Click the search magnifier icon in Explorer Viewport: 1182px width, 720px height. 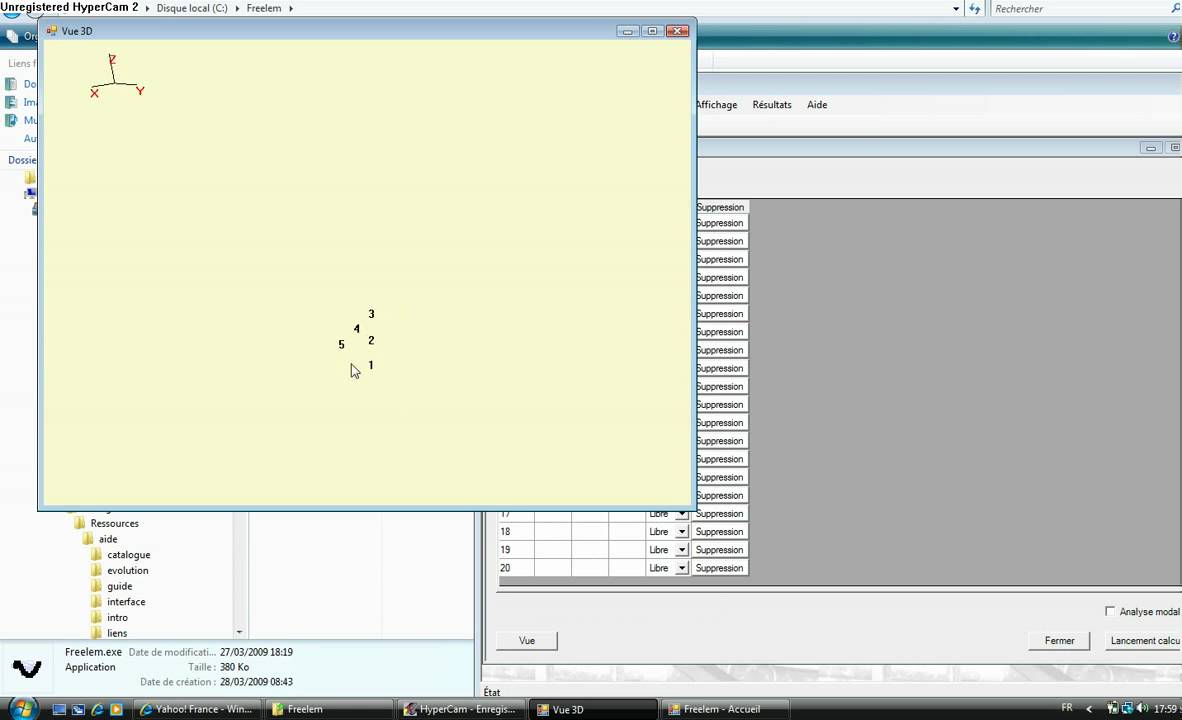point(1175,8)
